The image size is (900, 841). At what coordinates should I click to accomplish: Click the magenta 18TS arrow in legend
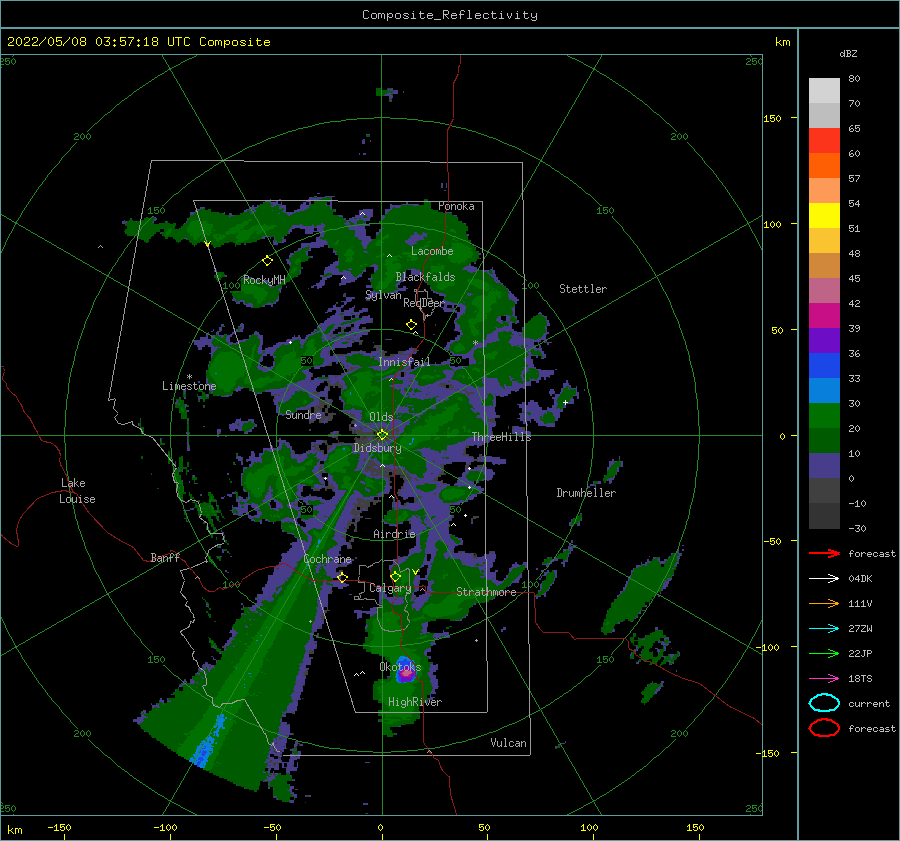pyautogui.click(x=824, y=679)
